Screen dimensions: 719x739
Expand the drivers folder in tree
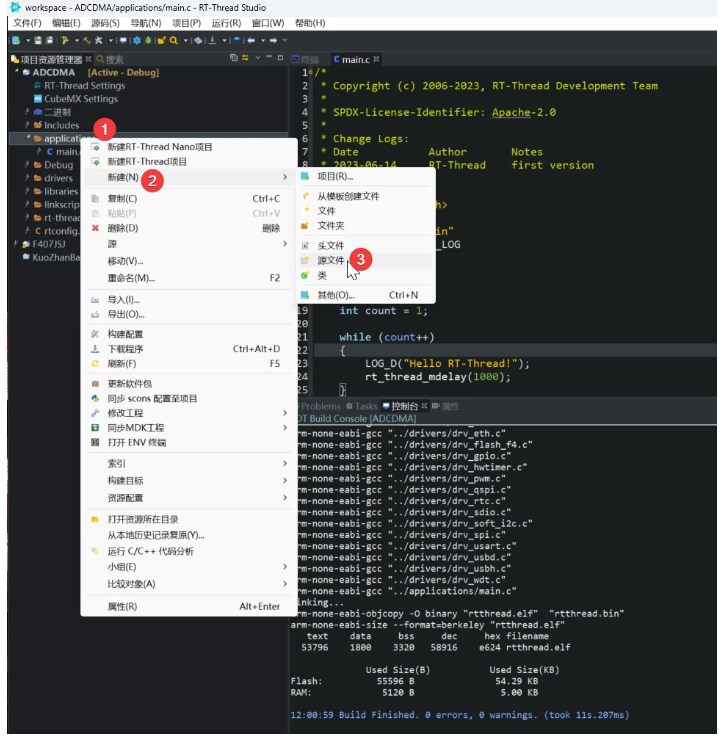point(27,178)
